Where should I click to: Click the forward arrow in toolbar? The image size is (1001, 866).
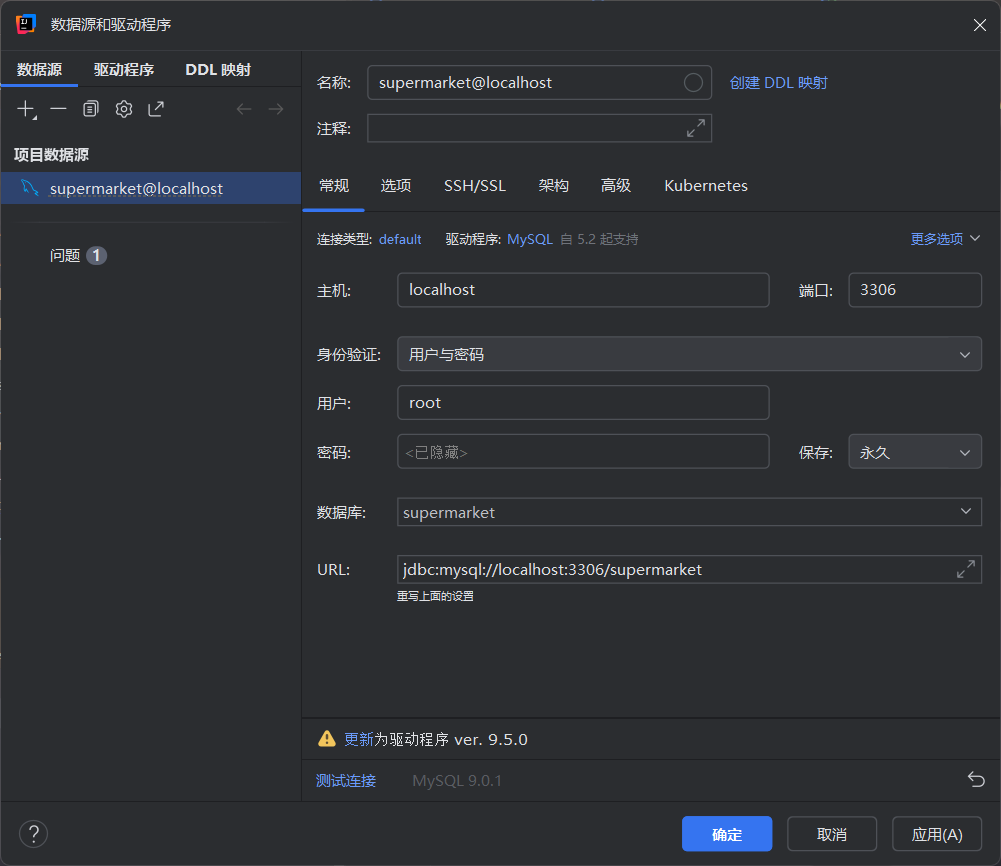(276, 109)
